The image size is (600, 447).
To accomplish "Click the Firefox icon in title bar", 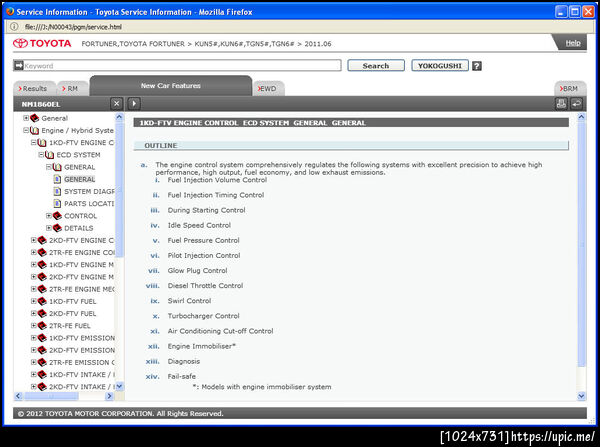I will click(10, 11).
